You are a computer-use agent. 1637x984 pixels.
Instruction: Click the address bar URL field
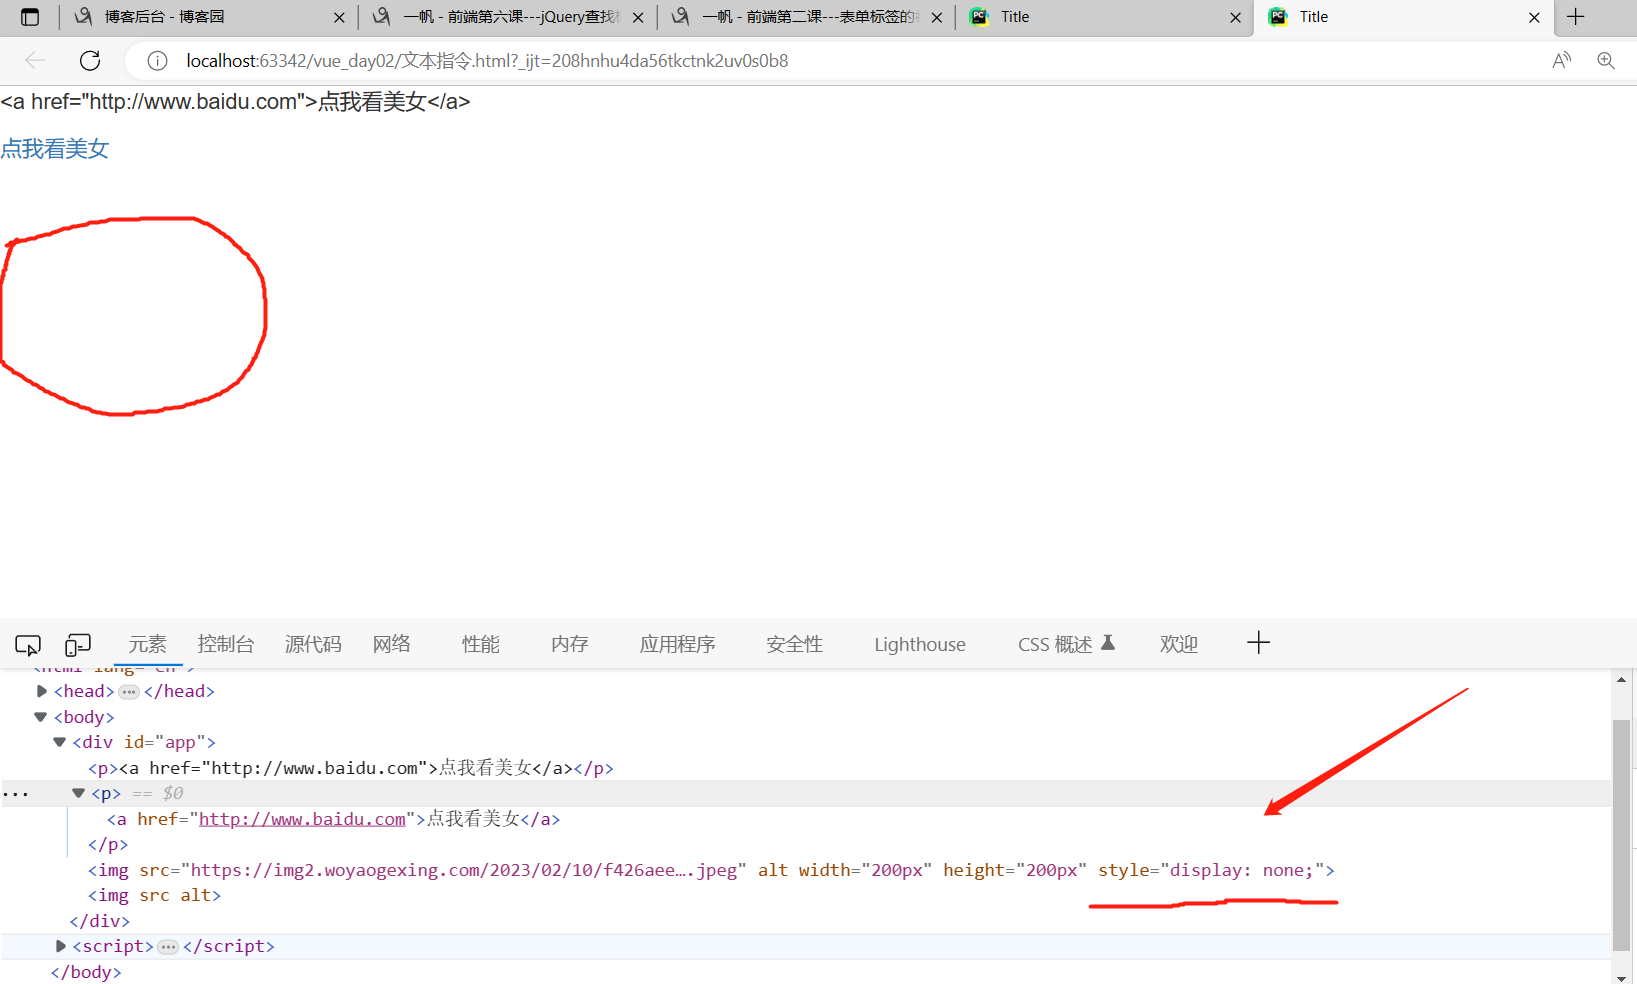pyautogui.click(x=830, y=61)
